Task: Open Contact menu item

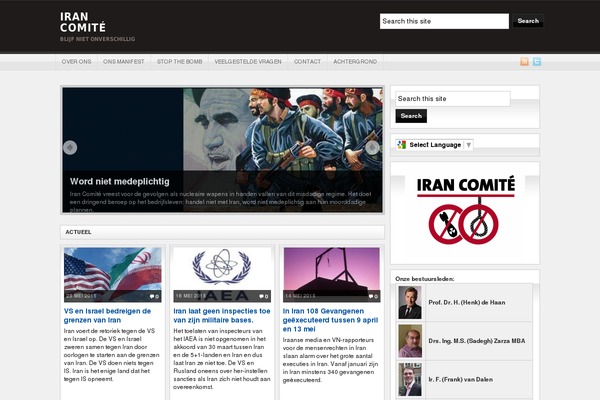Action: (307, 62)
